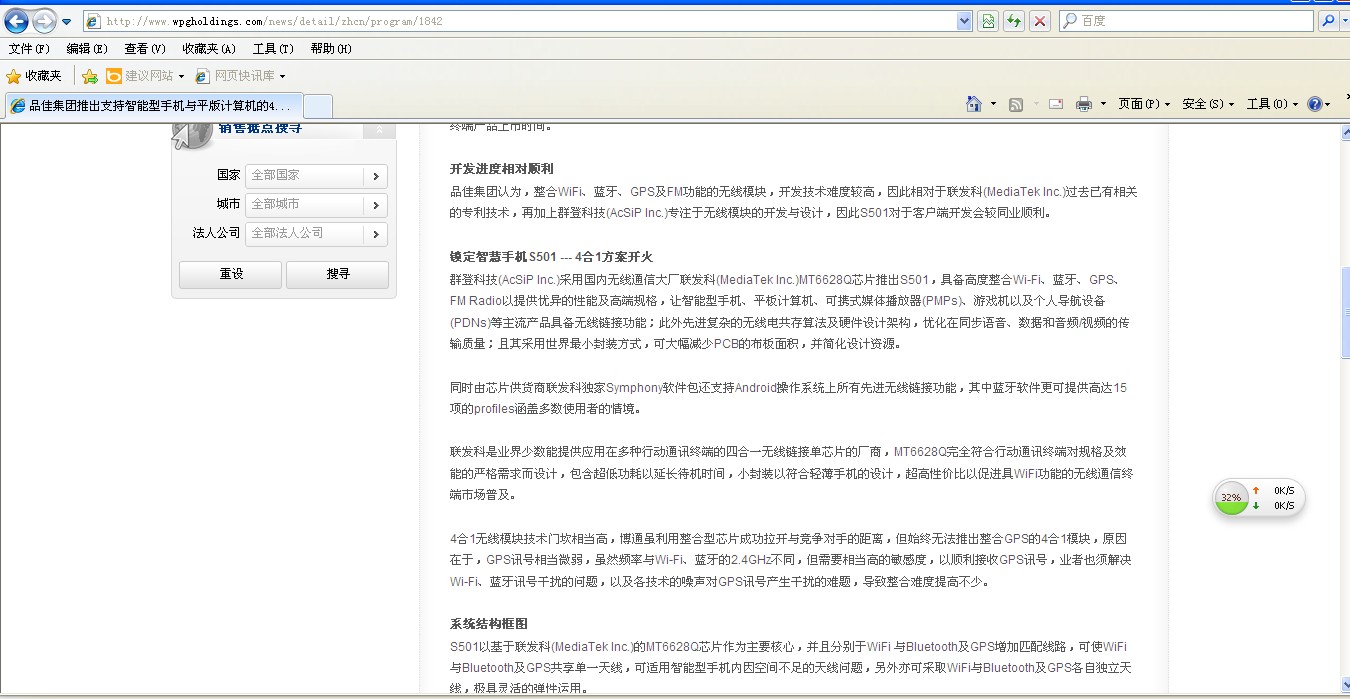Open the Home button dropdown arrow

pyautogui.click(x=993, y=104)
